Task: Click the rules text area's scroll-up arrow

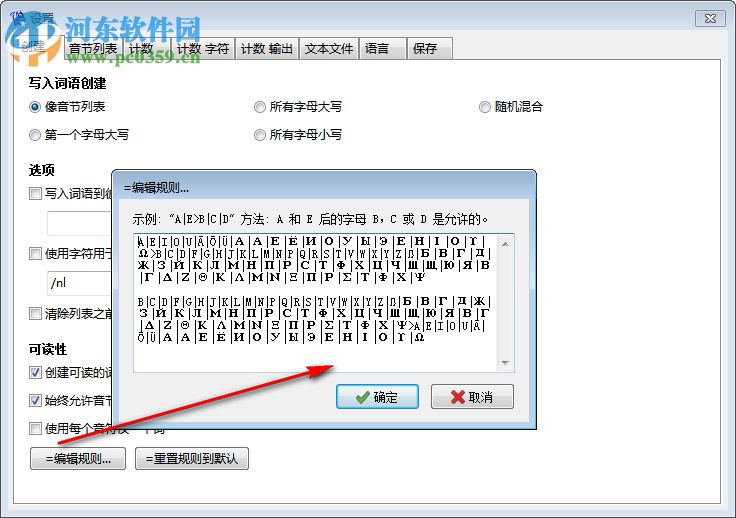Action: click(x=506, y=244)
